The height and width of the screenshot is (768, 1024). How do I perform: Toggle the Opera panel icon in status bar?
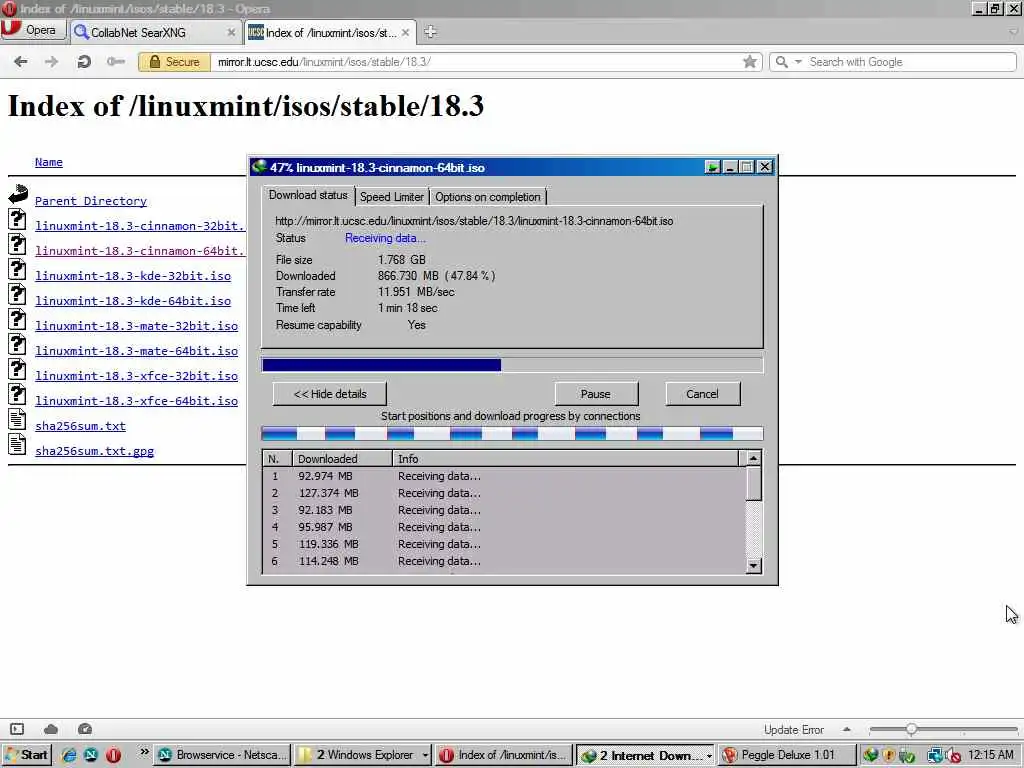pos(17,729)
